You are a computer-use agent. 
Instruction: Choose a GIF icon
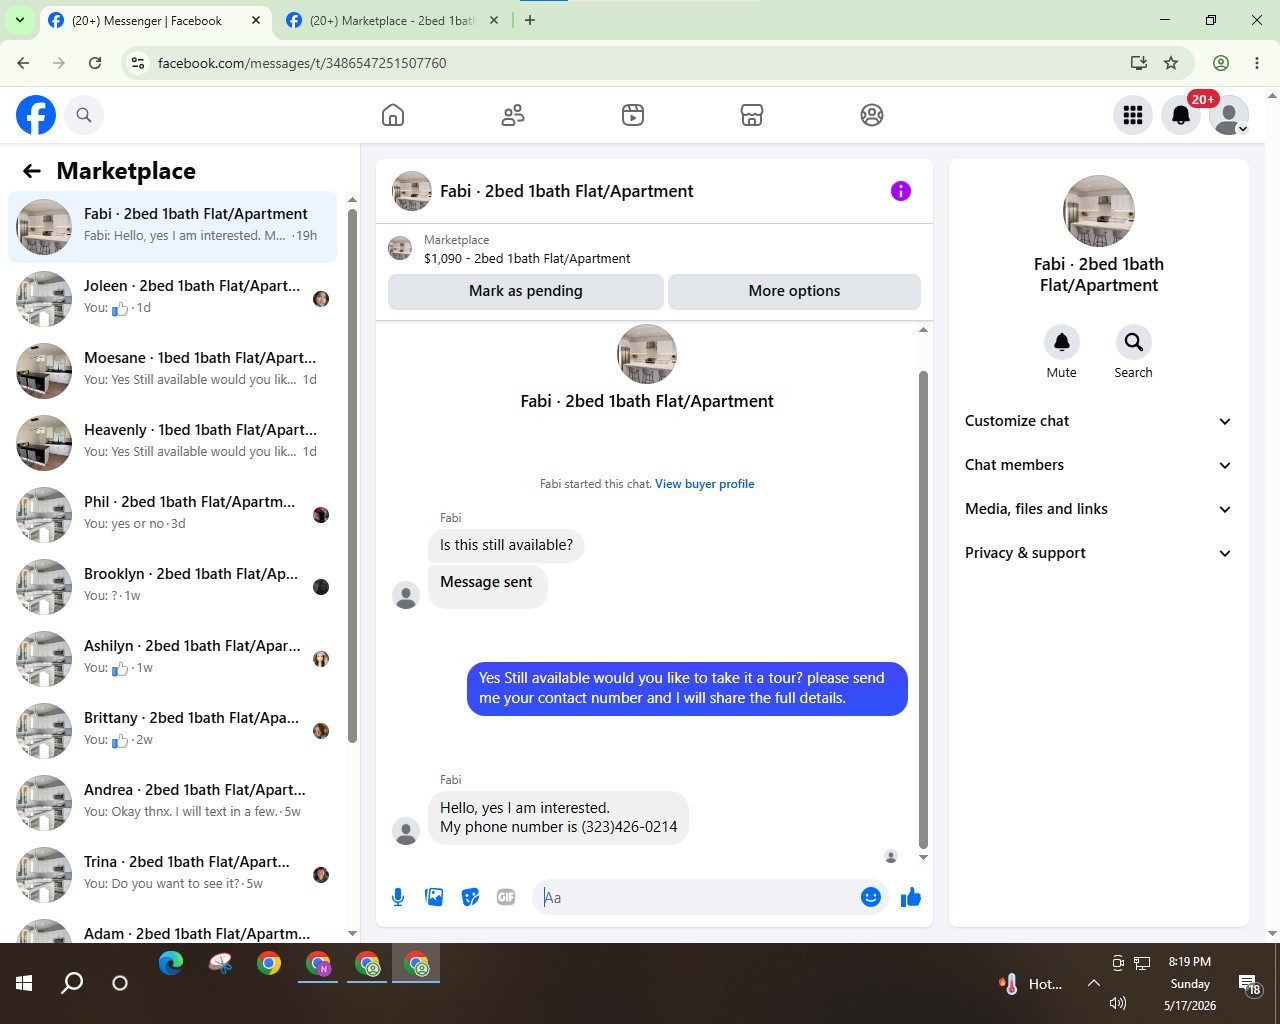(506, 897)
